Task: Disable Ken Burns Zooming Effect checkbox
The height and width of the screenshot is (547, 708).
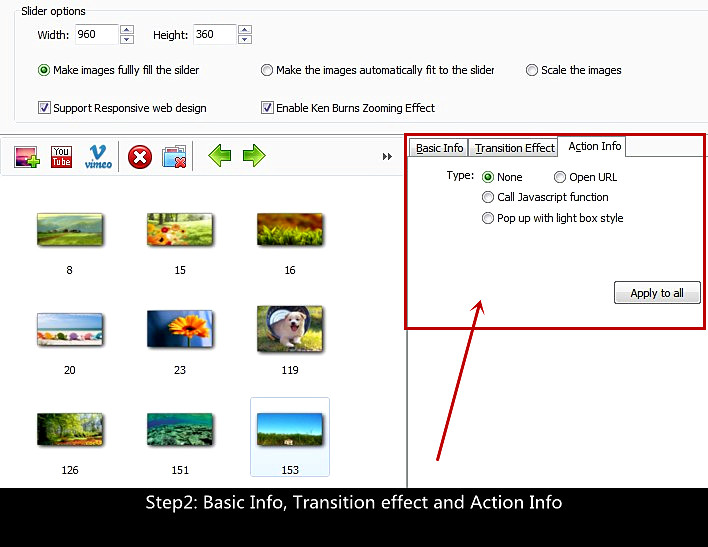Action: (267, 108)
